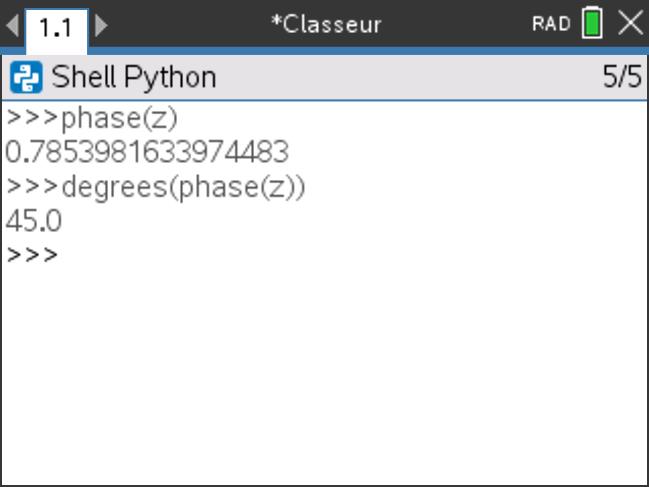Screen dimensions: 649x487
Task: Click the >>> symbols before degrees
Action: click(31, 187)
